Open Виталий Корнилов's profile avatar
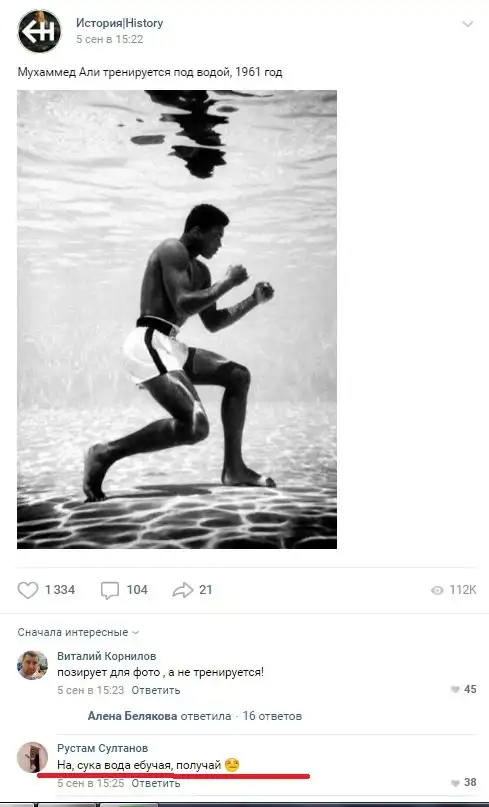489x807 pixels. point(32,665)
